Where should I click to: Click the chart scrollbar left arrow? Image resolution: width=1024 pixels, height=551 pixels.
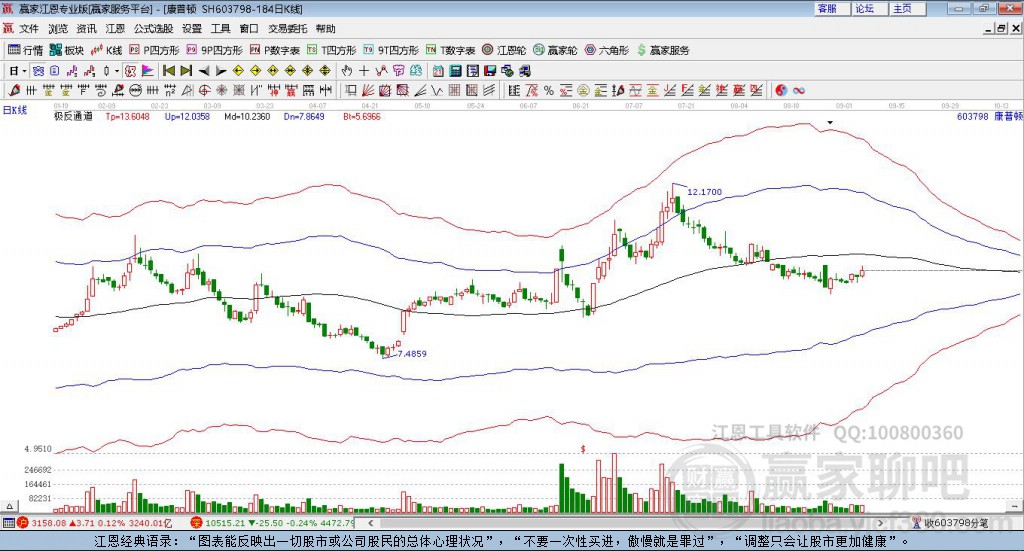click(370, 523)
